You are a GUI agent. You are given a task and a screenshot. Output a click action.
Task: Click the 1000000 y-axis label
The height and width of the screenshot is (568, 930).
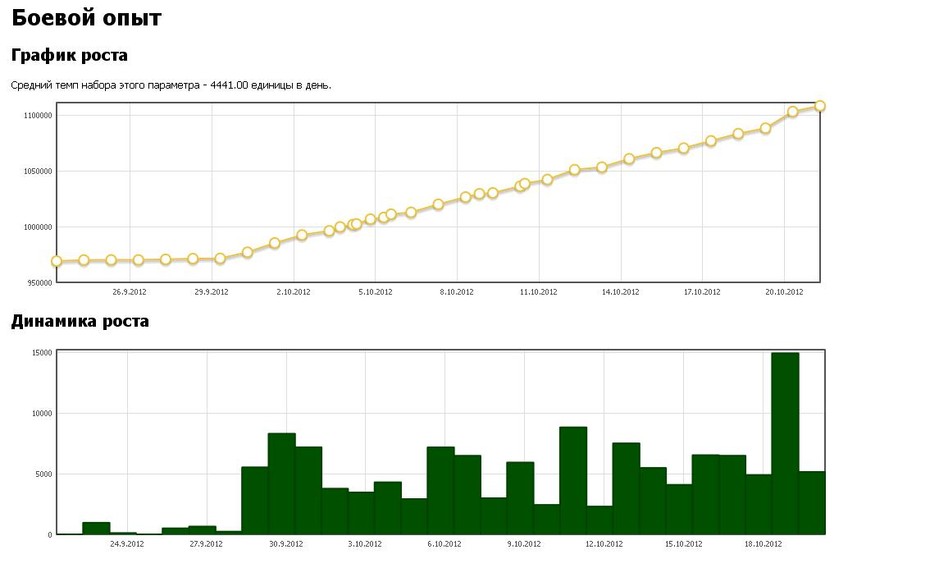(38, 227)
